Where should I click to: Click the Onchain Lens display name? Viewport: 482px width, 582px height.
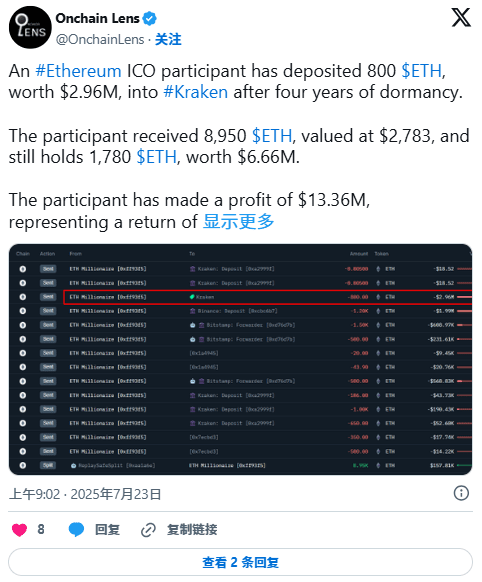click(98, 18)
